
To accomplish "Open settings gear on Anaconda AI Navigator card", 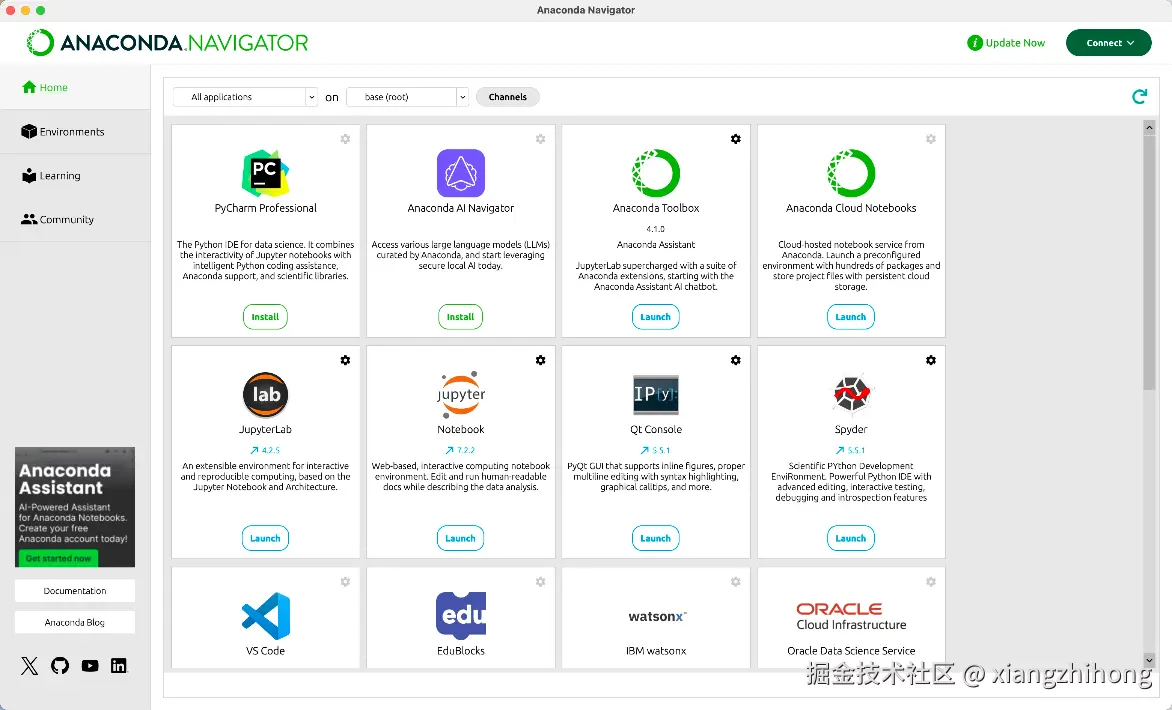I will [540, 139].
